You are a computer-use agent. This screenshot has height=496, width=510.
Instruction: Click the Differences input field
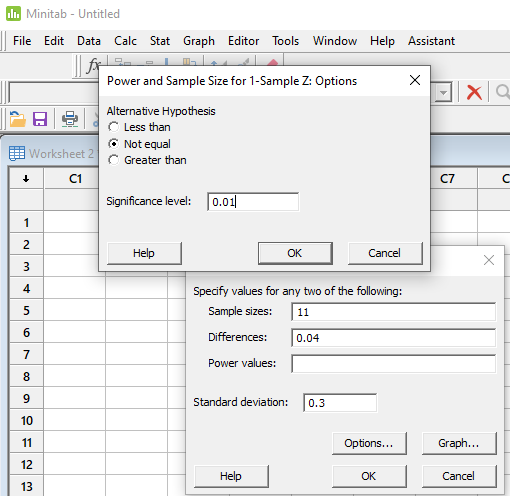[x=393, y=338]
